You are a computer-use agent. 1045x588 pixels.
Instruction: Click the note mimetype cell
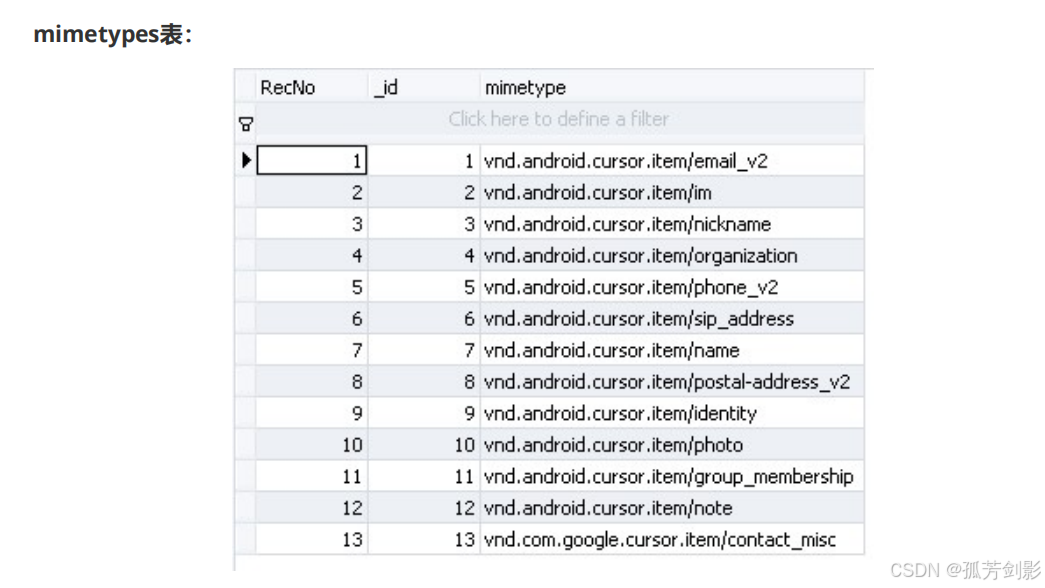pyautogui.click(x=608, y=508)
